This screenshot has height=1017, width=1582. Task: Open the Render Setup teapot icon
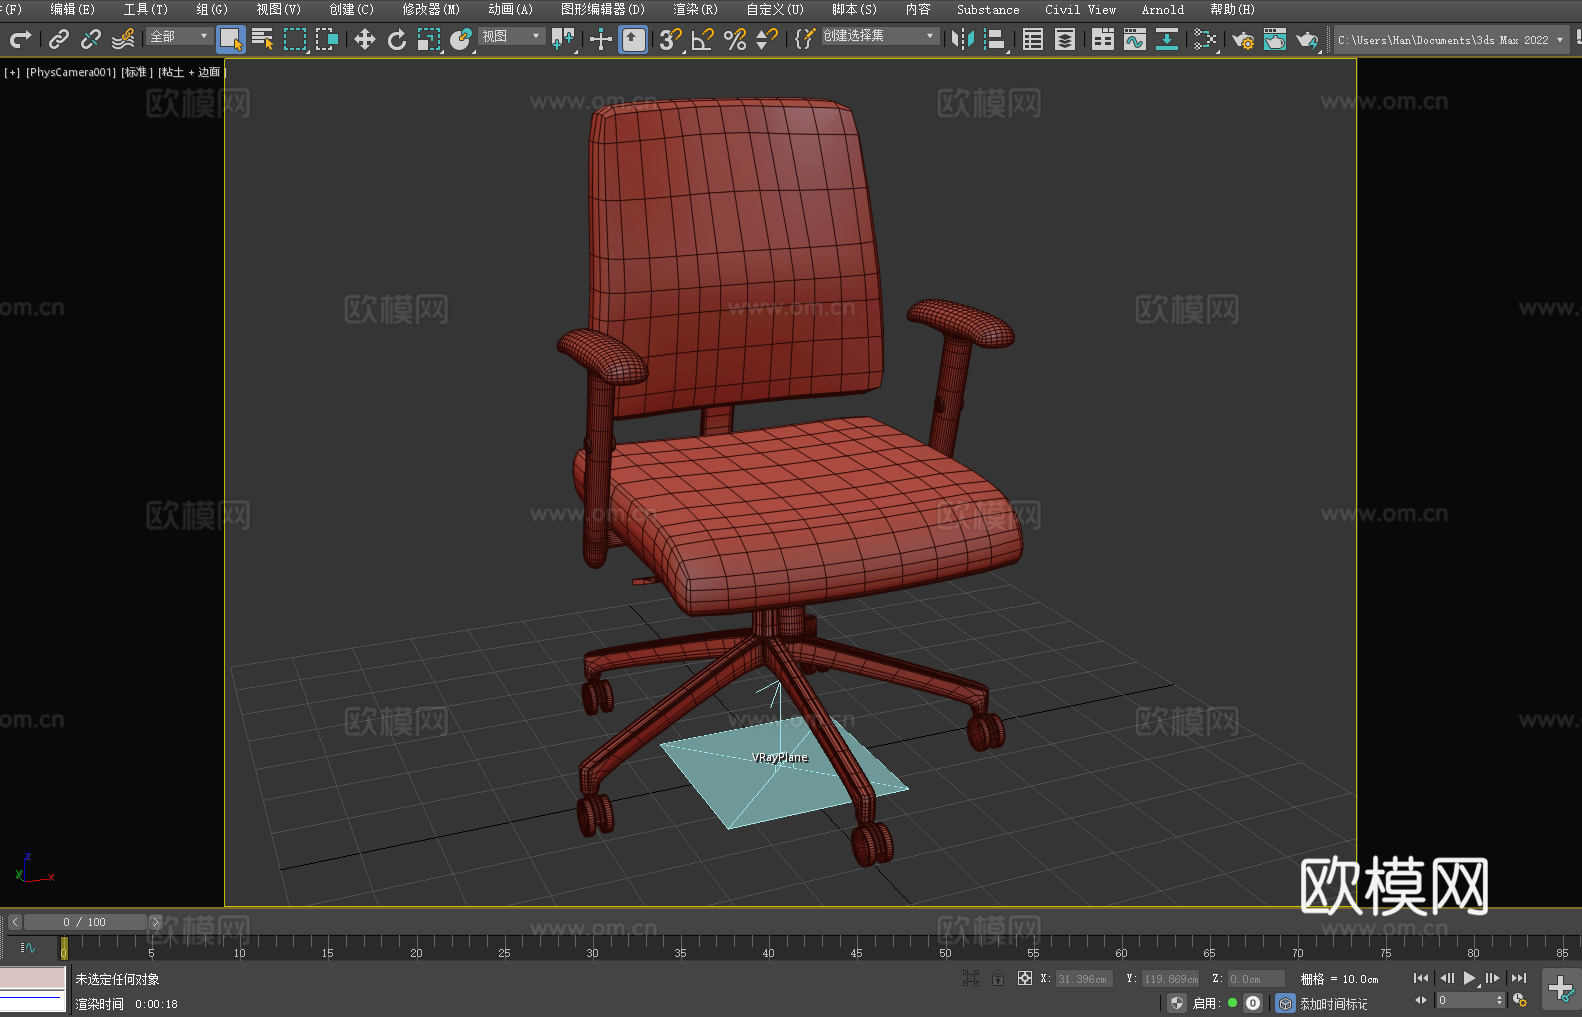1243,39
